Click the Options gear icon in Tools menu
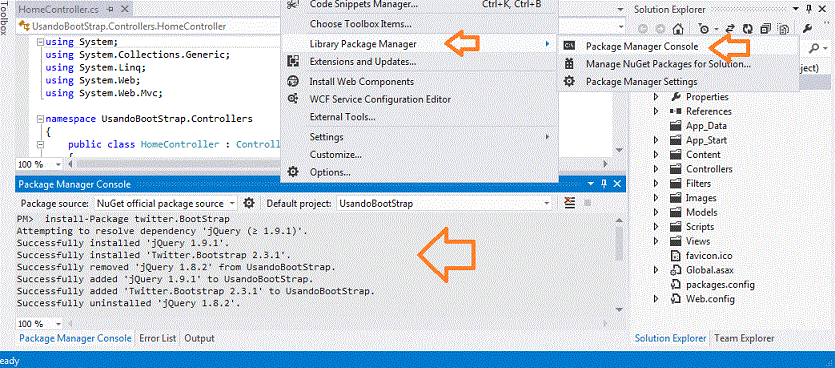 point(293,172)
